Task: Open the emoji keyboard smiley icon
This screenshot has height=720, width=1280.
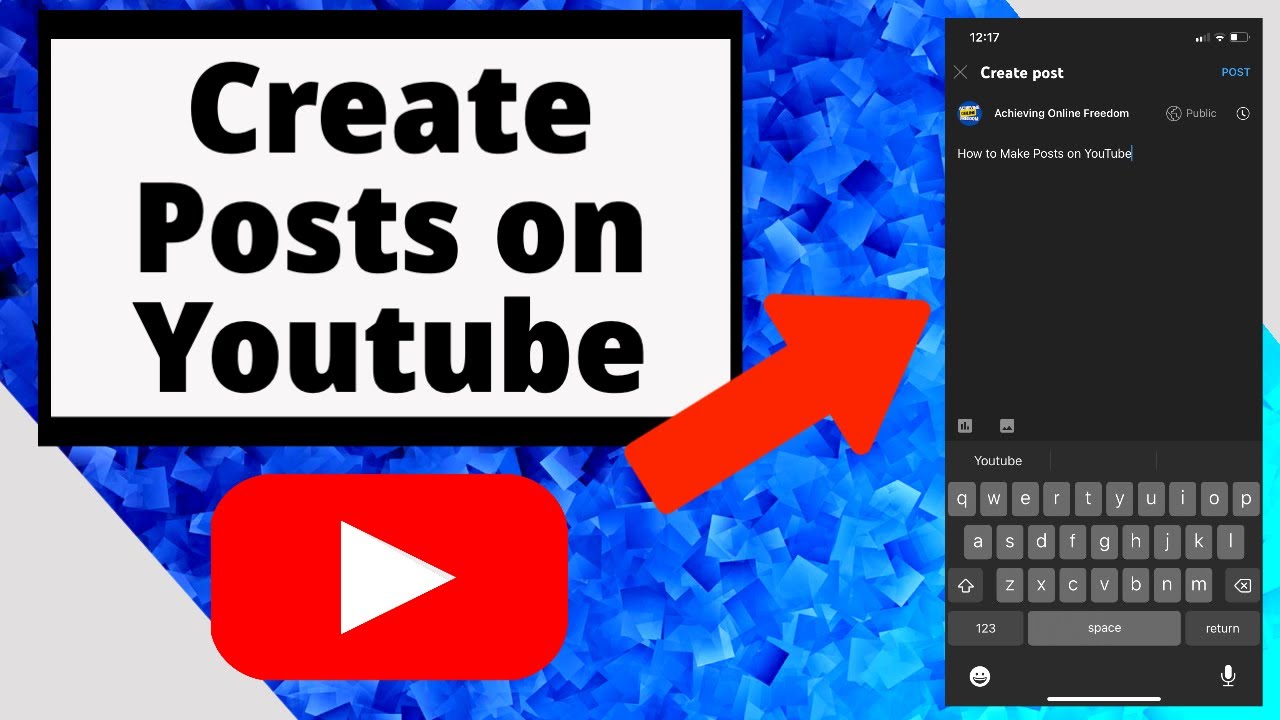Action: (x=980, y=676)
